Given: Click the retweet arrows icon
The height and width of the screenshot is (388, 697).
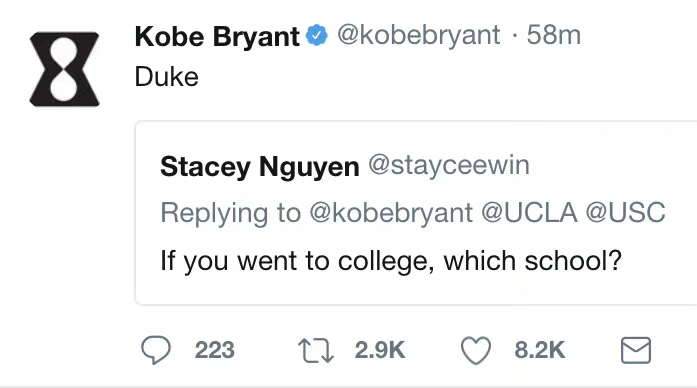Looking at the screenshot, I should click(316, 351).
